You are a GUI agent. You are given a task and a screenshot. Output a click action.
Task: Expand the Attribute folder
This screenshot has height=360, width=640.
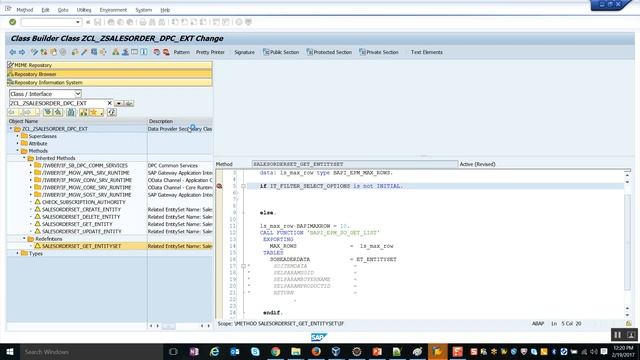(18, 143)
